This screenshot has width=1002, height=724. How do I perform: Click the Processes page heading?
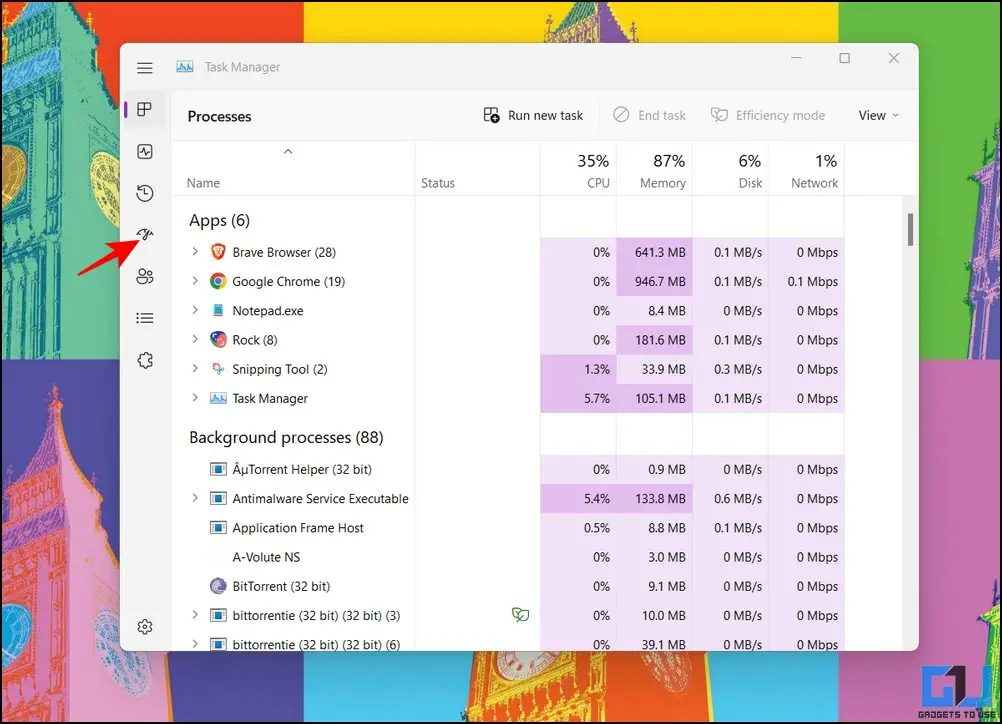tap(219, 116)
